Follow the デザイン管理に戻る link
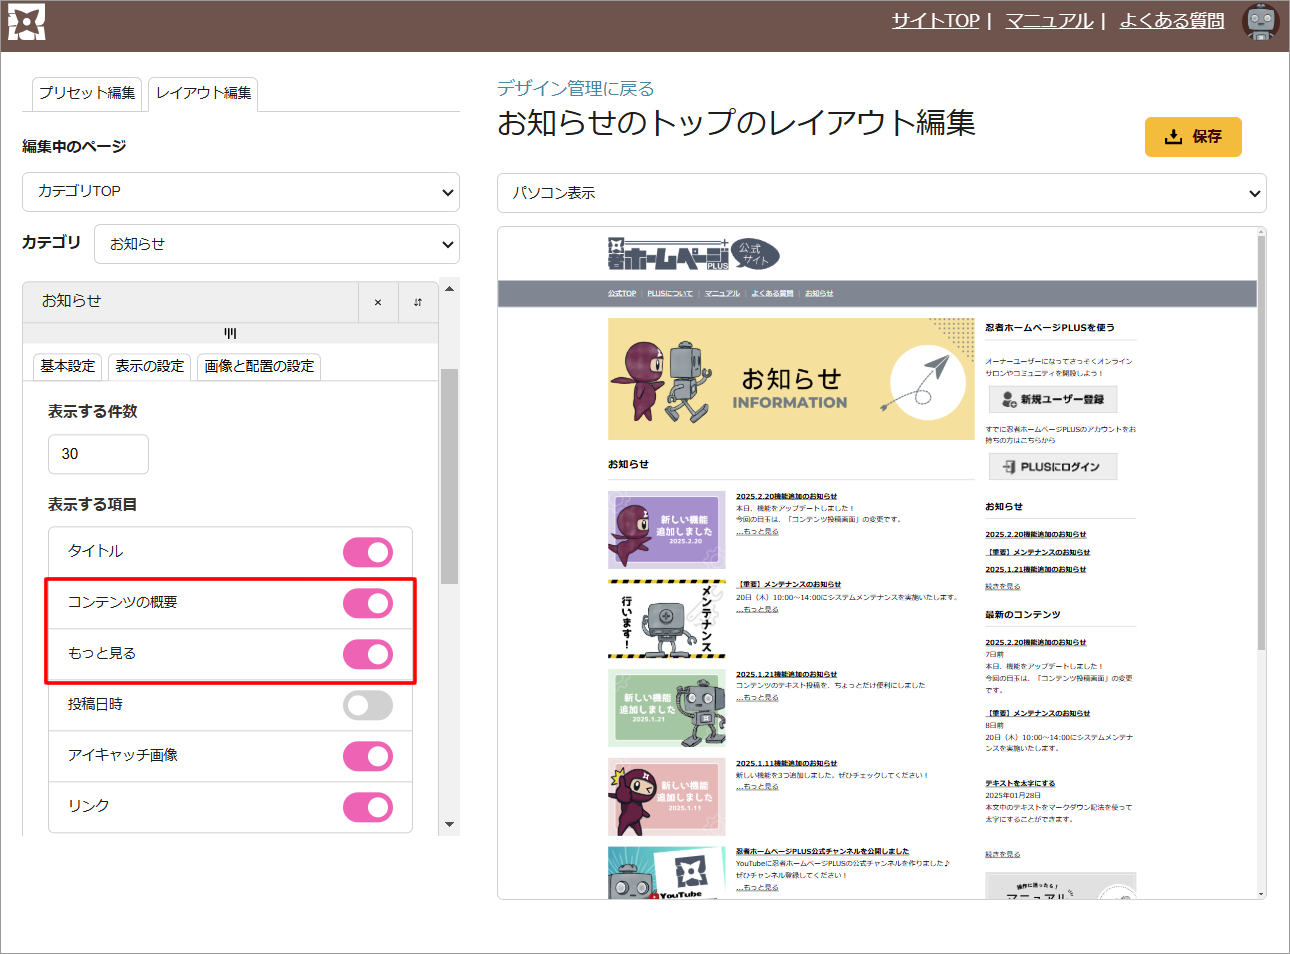 575,89
